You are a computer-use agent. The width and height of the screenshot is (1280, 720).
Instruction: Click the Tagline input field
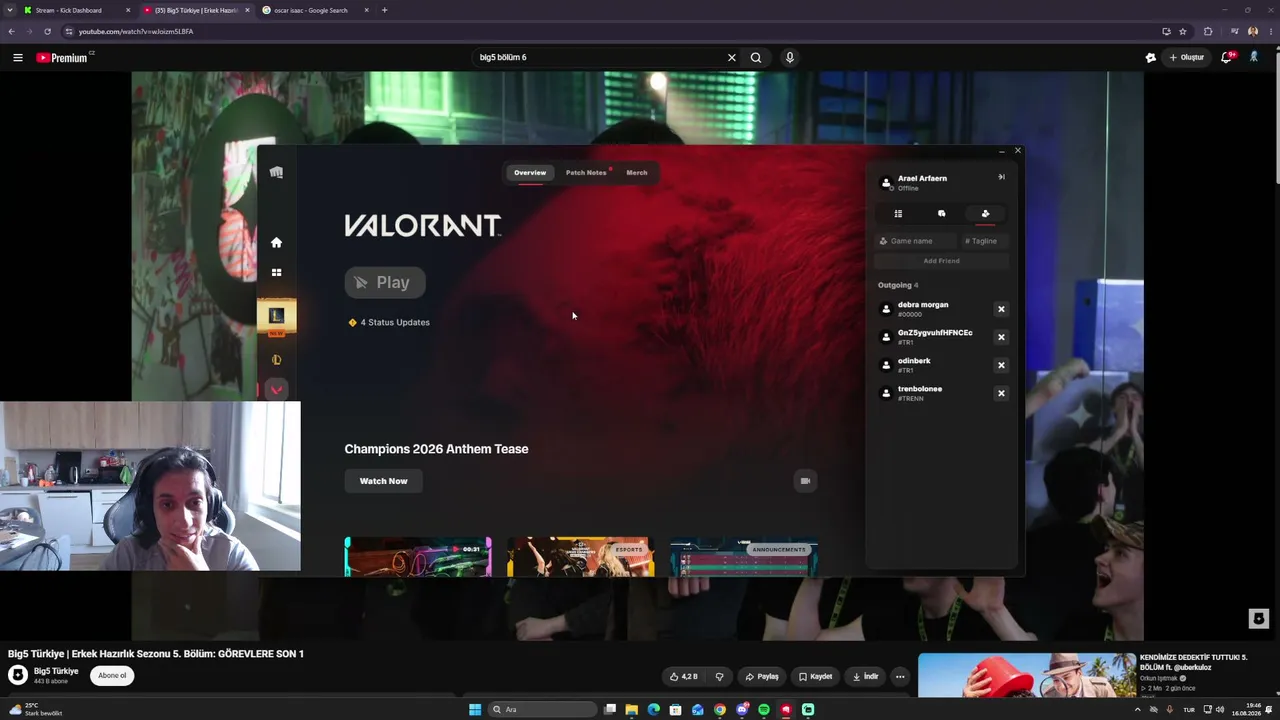985,241
